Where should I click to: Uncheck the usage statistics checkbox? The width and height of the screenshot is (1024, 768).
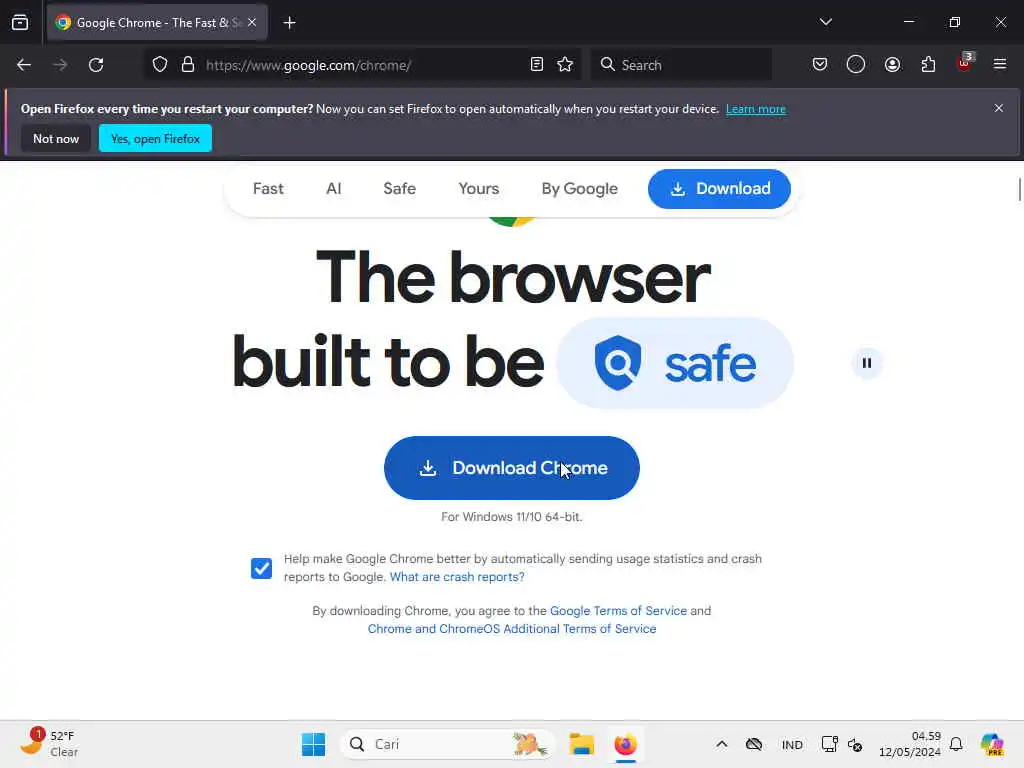pos(261,568)
